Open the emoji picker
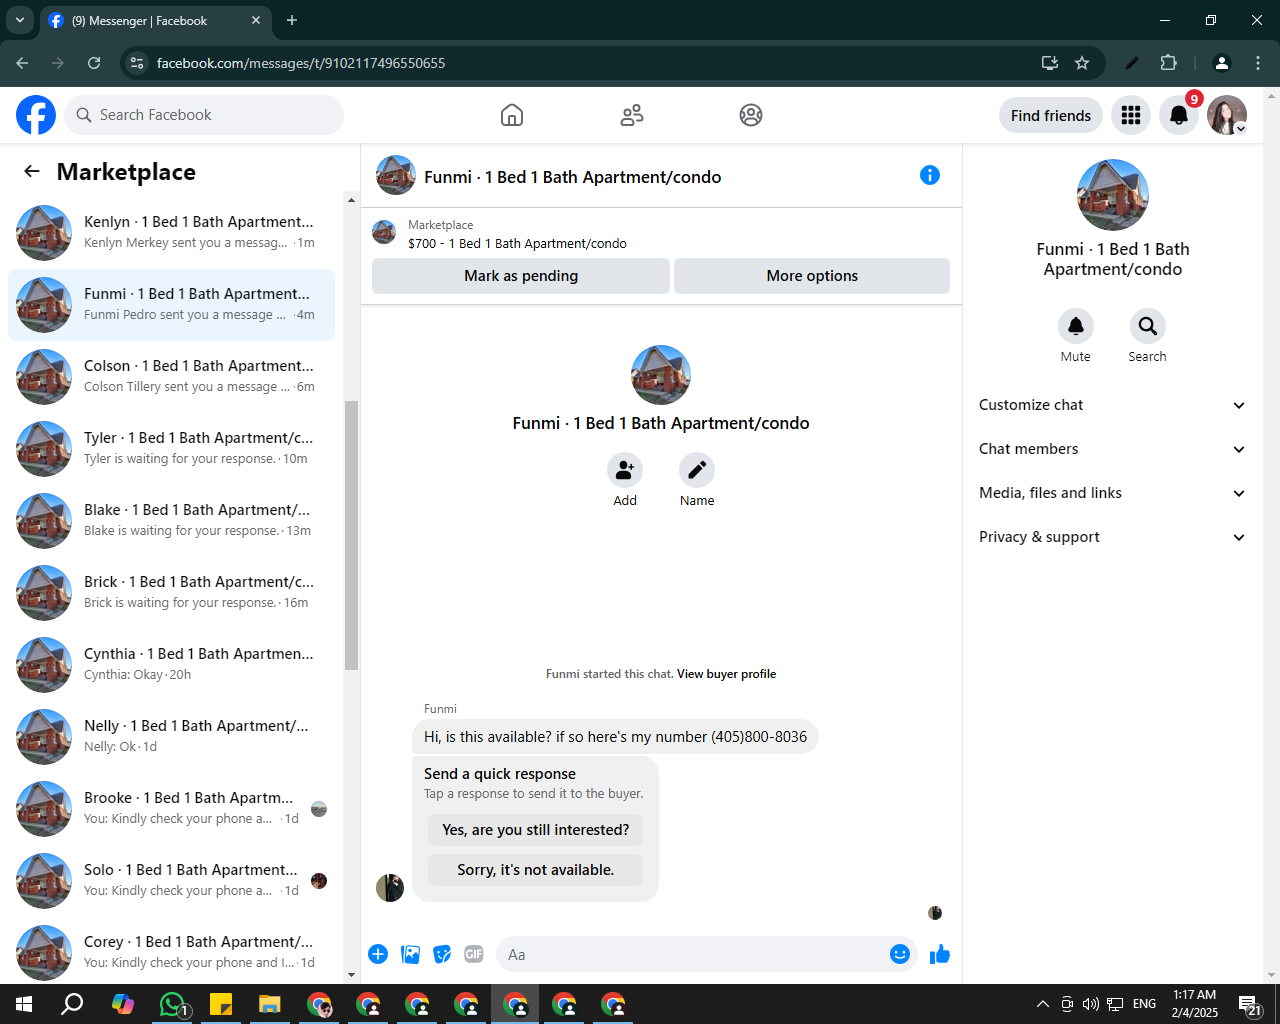This screenshot has height=1024, width=1280. [900, 954]
